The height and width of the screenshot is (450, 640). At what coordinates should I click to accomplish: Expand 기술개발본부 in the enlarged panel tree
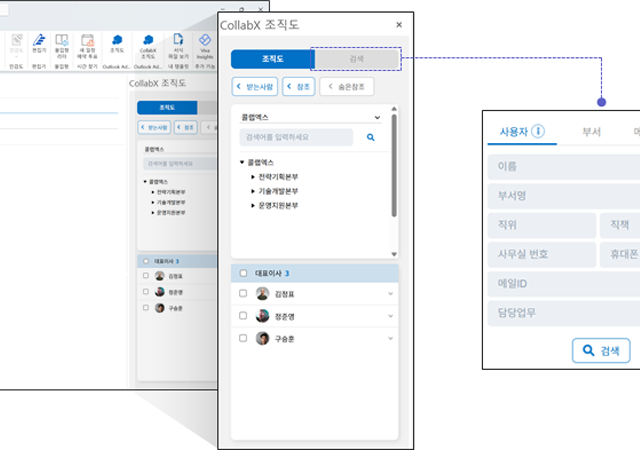tap(253, 191)
